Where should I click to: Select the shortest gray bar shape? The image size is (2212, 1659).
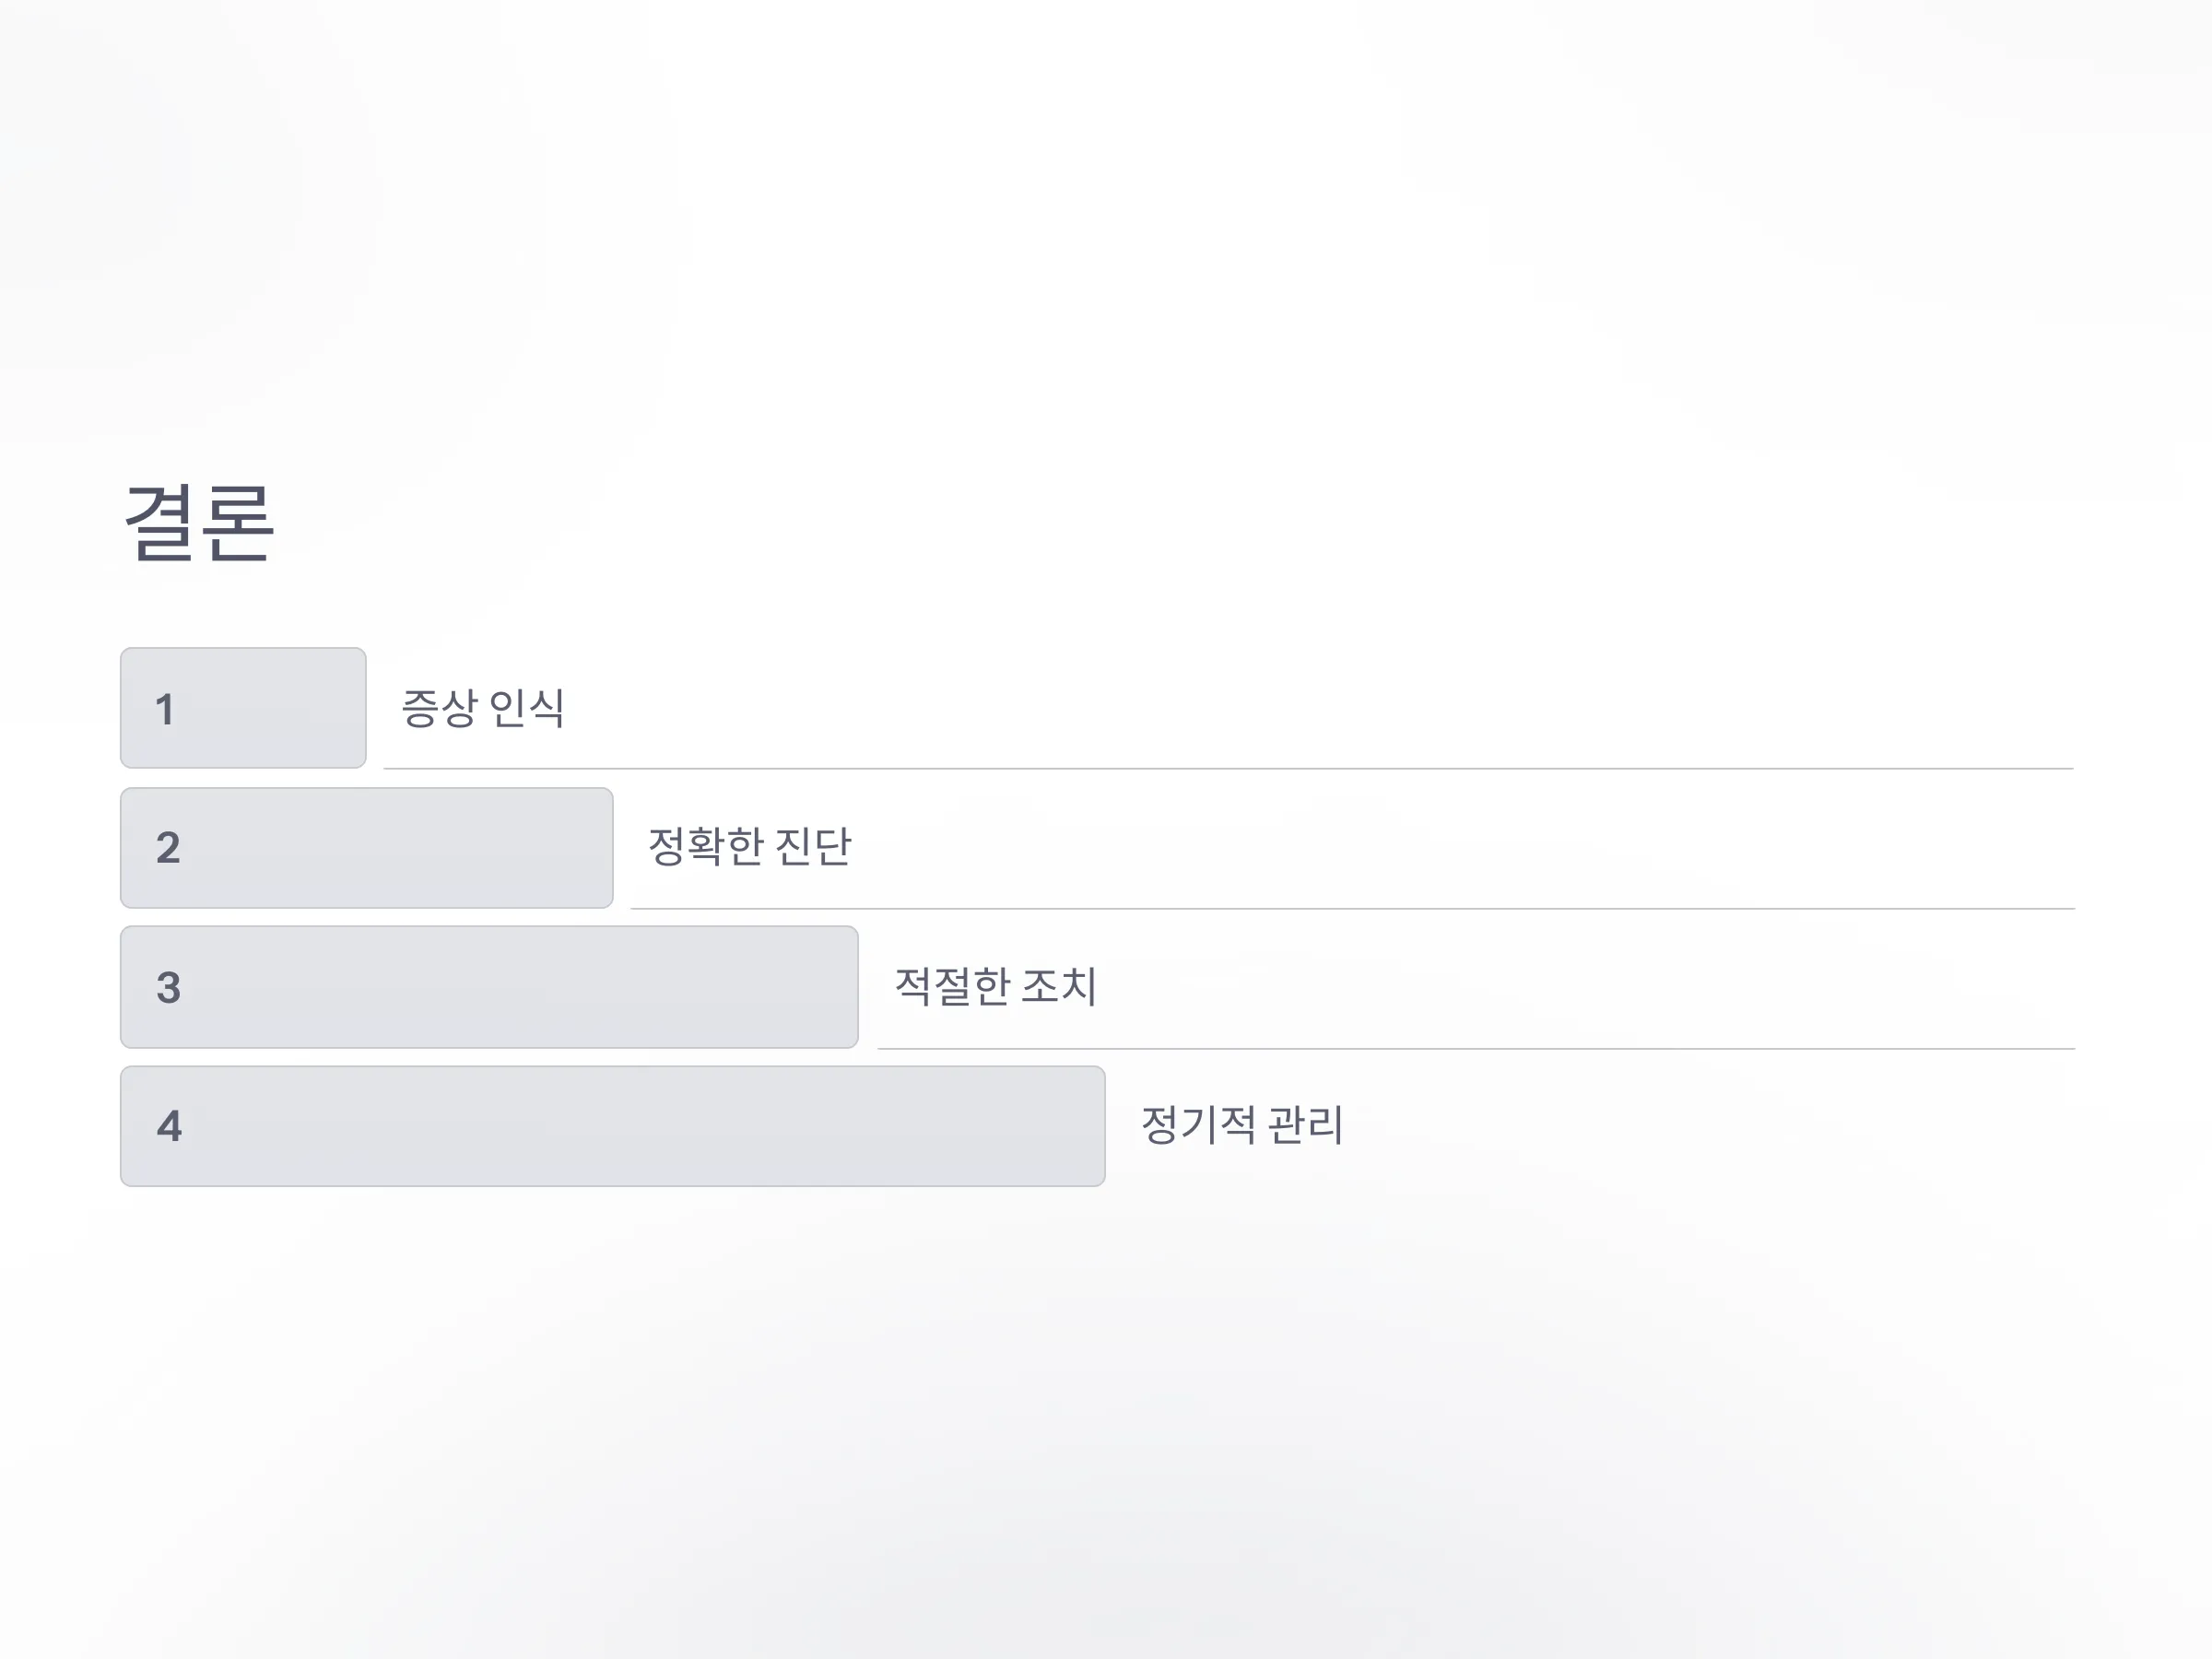(243, 708)
